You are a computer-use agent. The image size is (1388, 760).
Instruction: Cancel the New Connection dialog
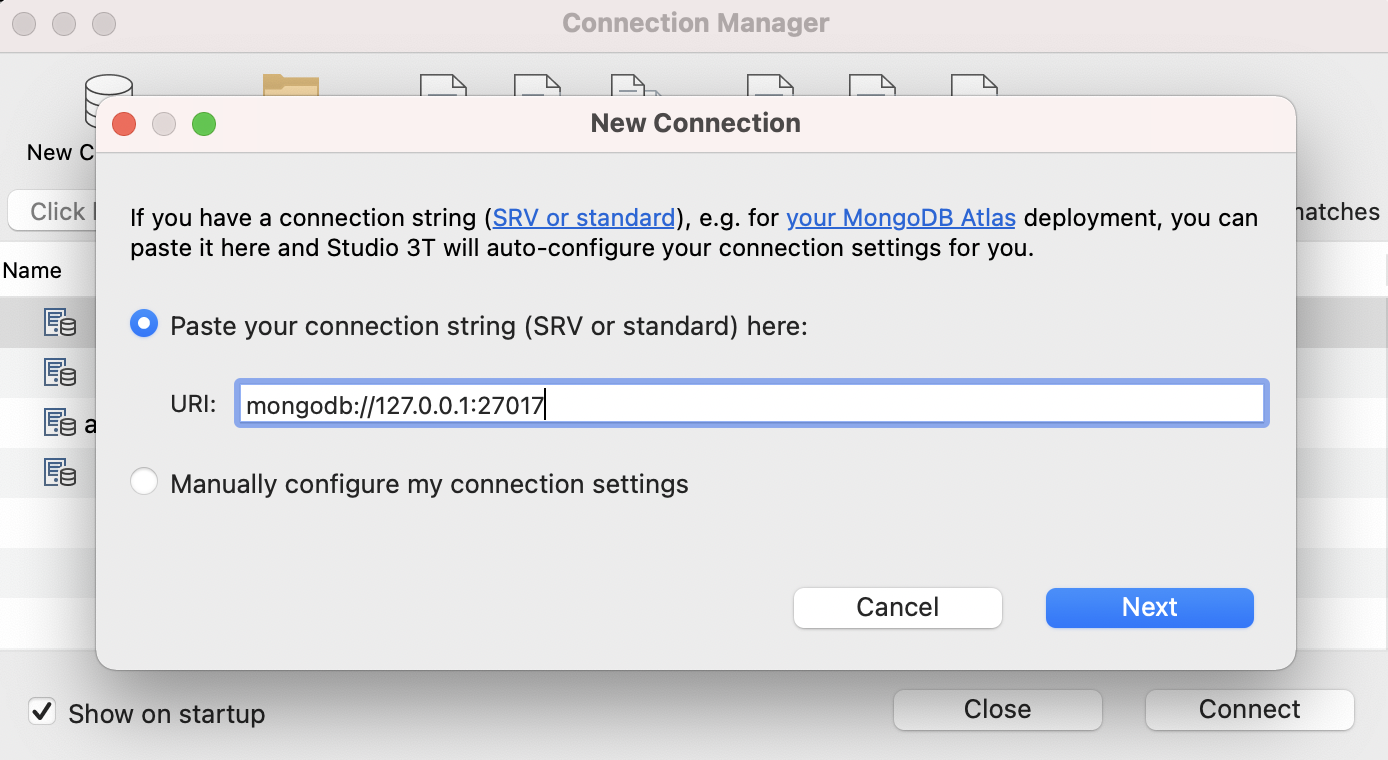pos(898,607)
